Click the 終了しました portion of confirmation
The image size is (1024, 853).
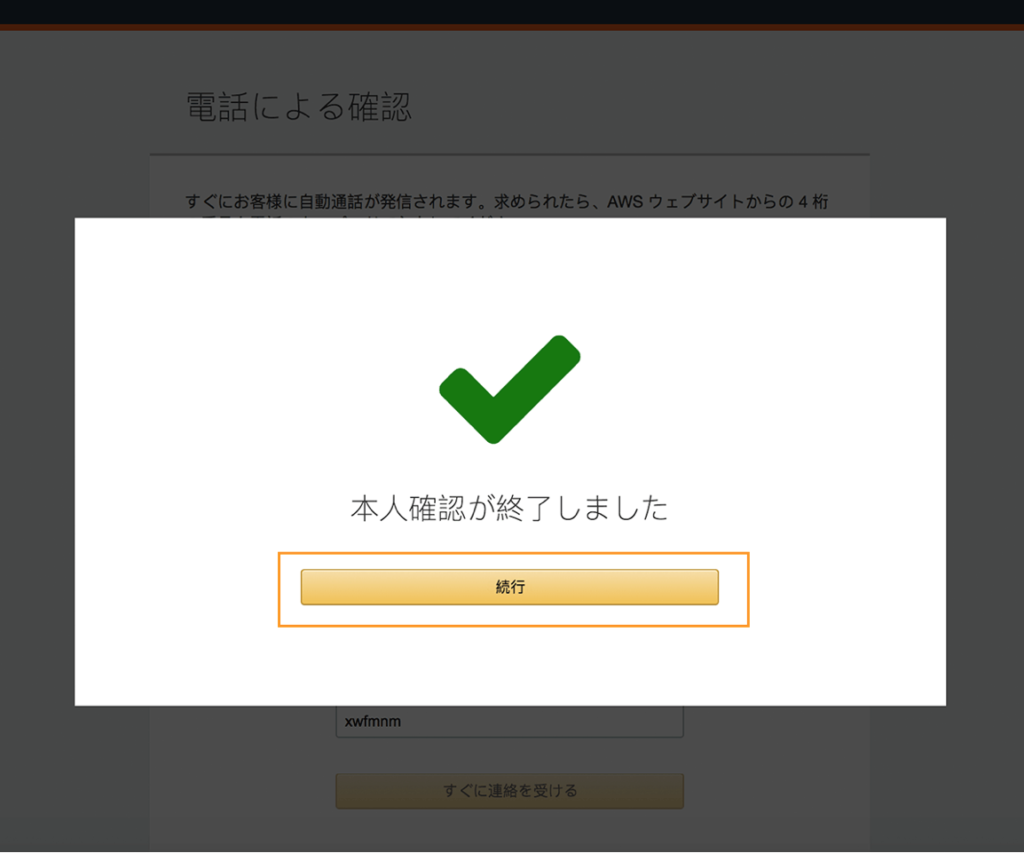tap(583, 508)
